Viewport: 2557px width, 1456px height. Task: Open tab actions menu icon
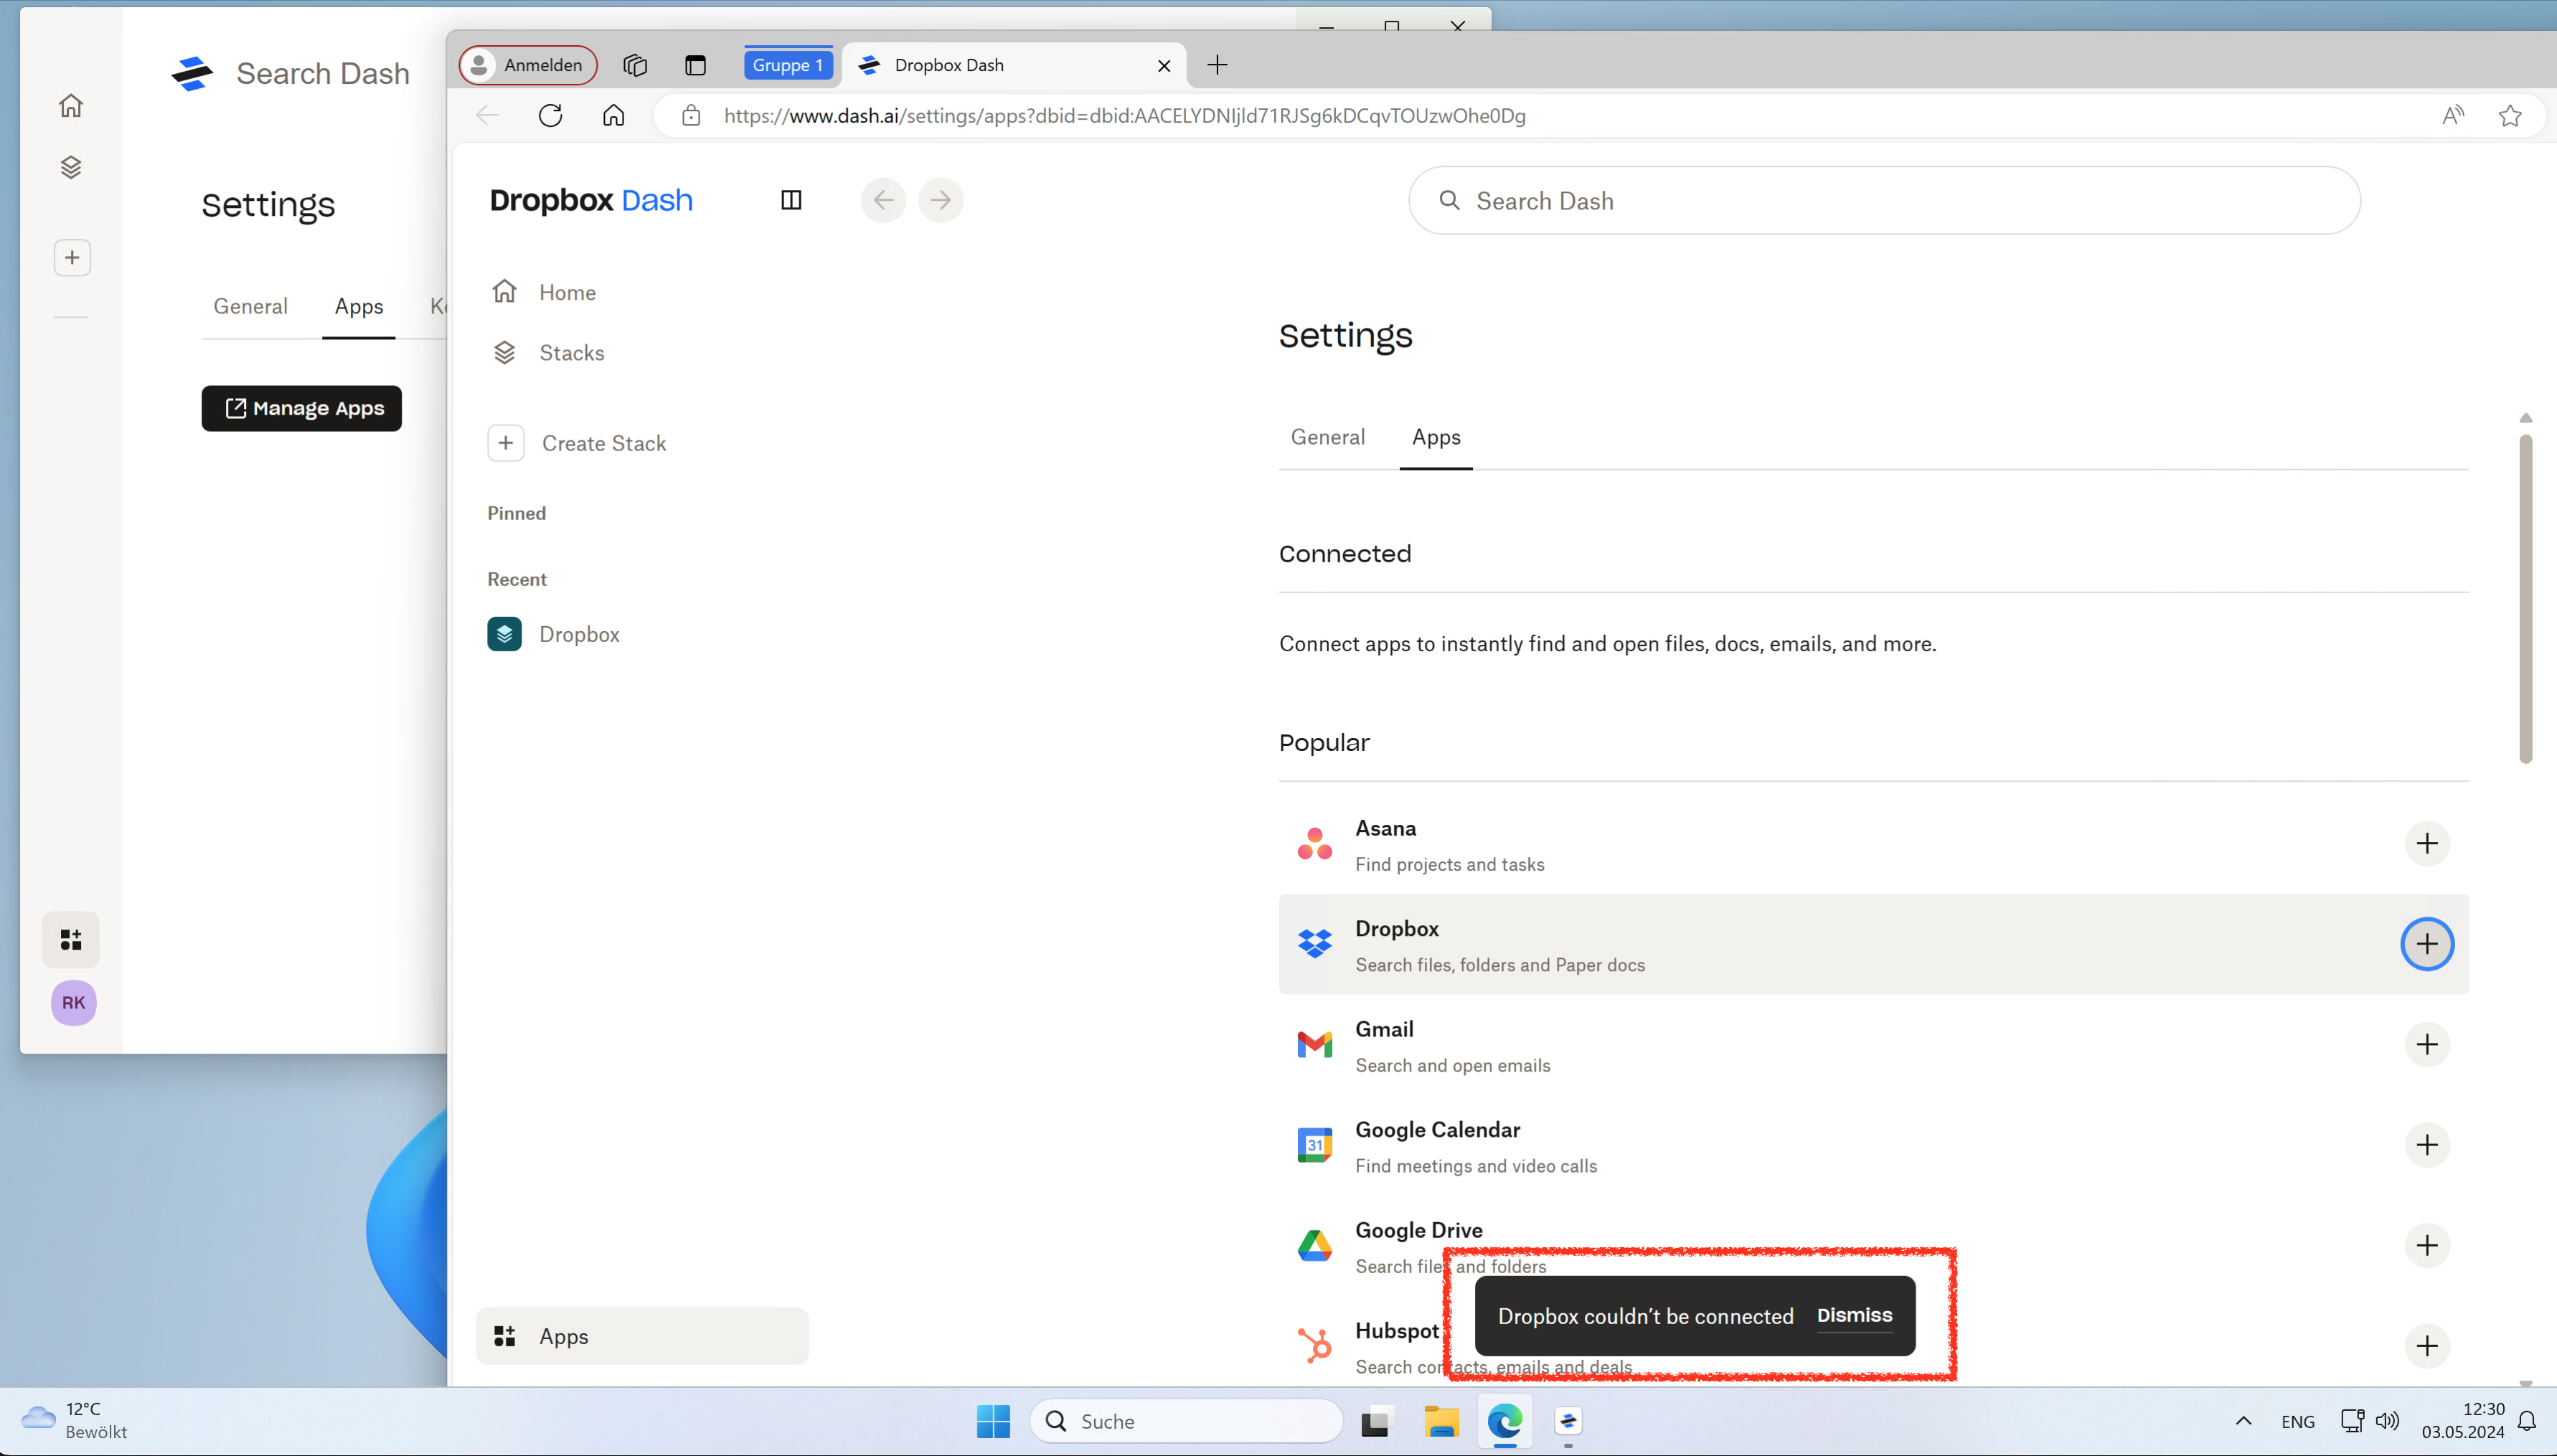[x=695, y=65]
